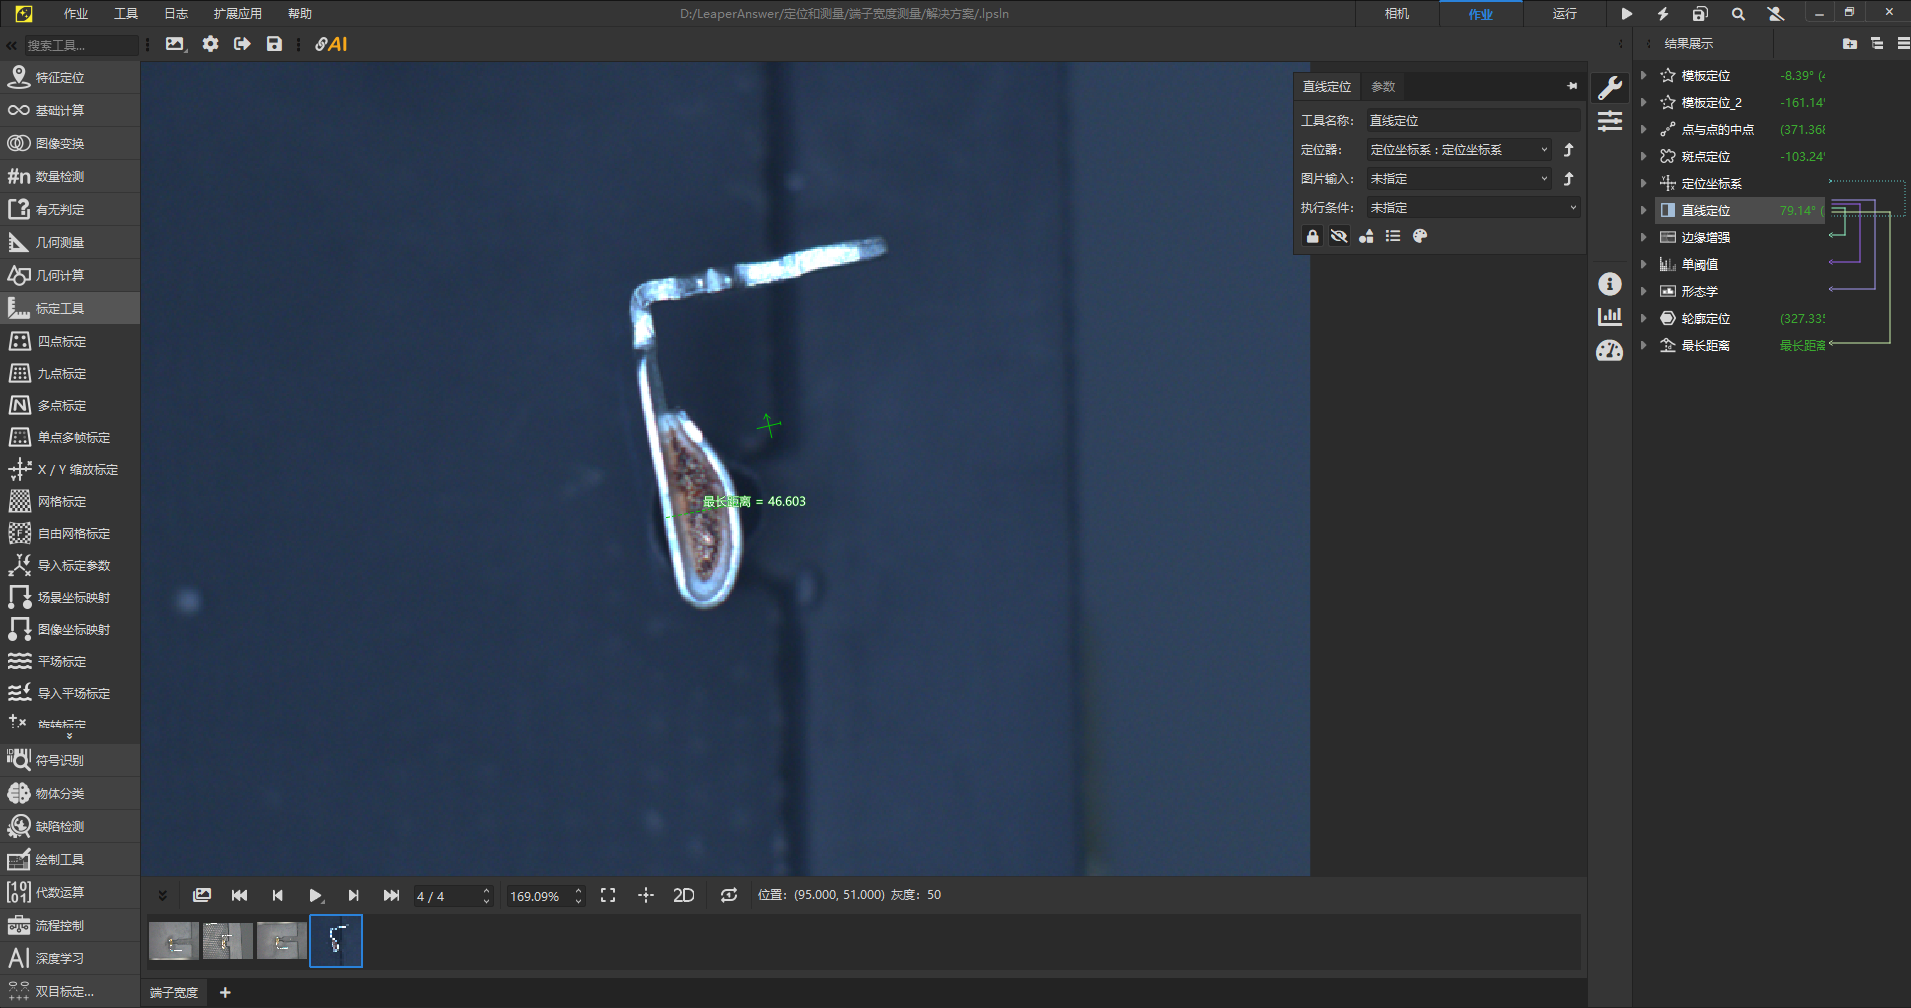Open the 定位器 dropdown
The width and height of the screenshot is (1911, 1008).
pos(1458,150)
